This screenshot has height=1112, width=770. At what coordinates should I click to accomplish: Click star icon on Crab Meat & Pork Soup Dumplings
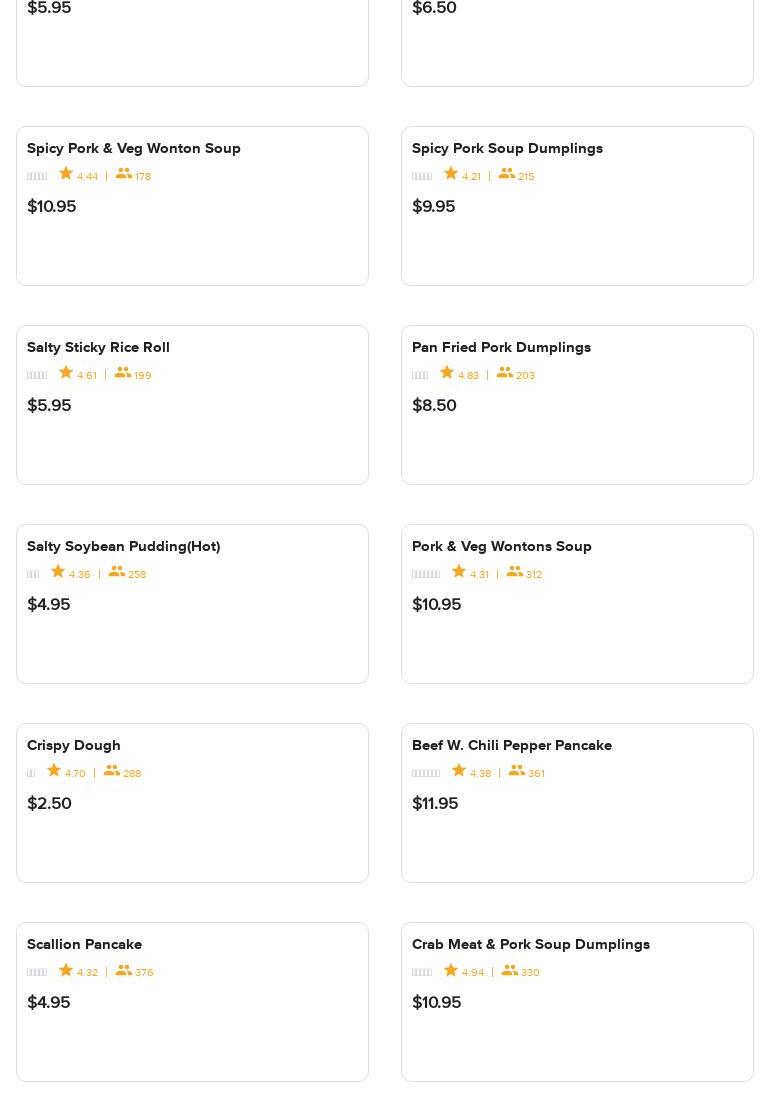(451, 970)
